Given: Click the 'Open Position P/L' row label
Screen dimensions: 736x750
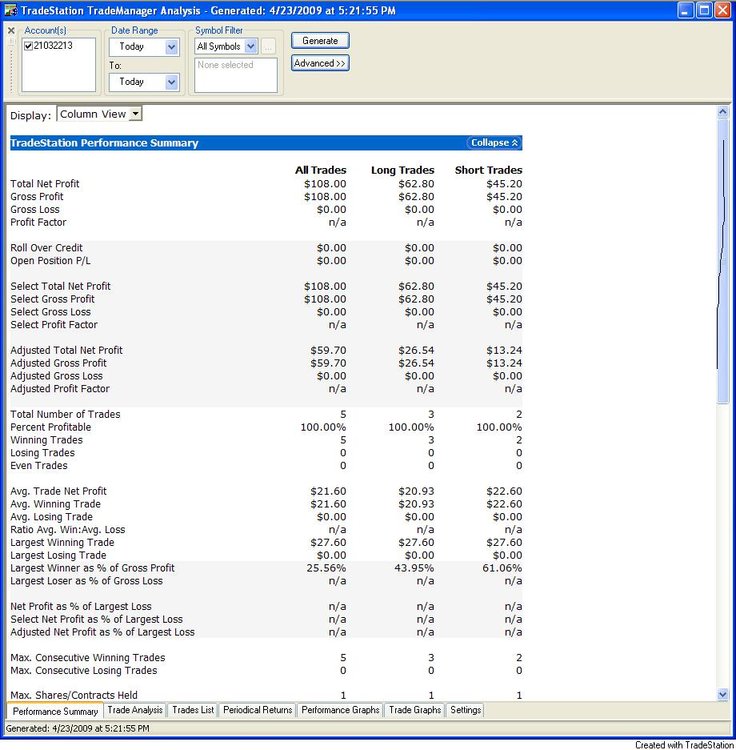Looking at the screenshot, I should click(50, 261).
